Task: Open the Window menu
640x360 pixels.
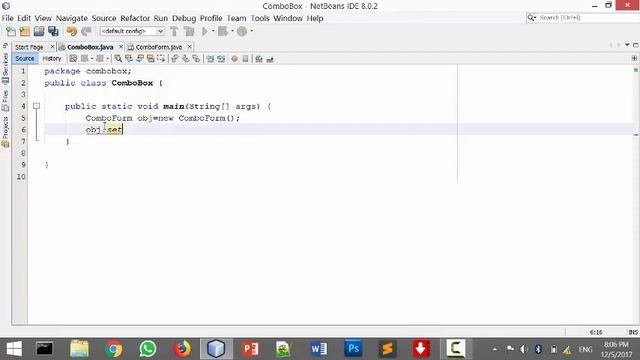Action: tap(288, 18)
